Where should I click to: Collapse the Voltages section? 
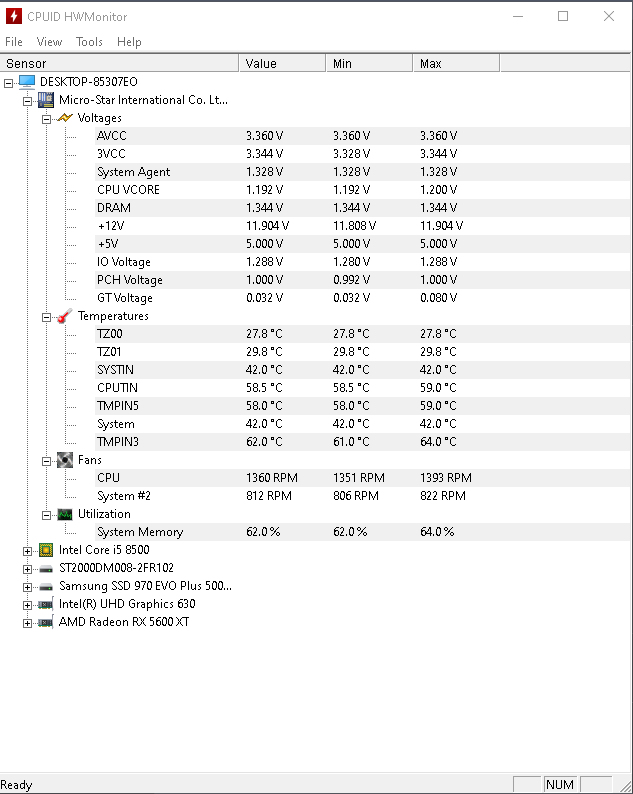pyautogui.click(x=46, y=120)
